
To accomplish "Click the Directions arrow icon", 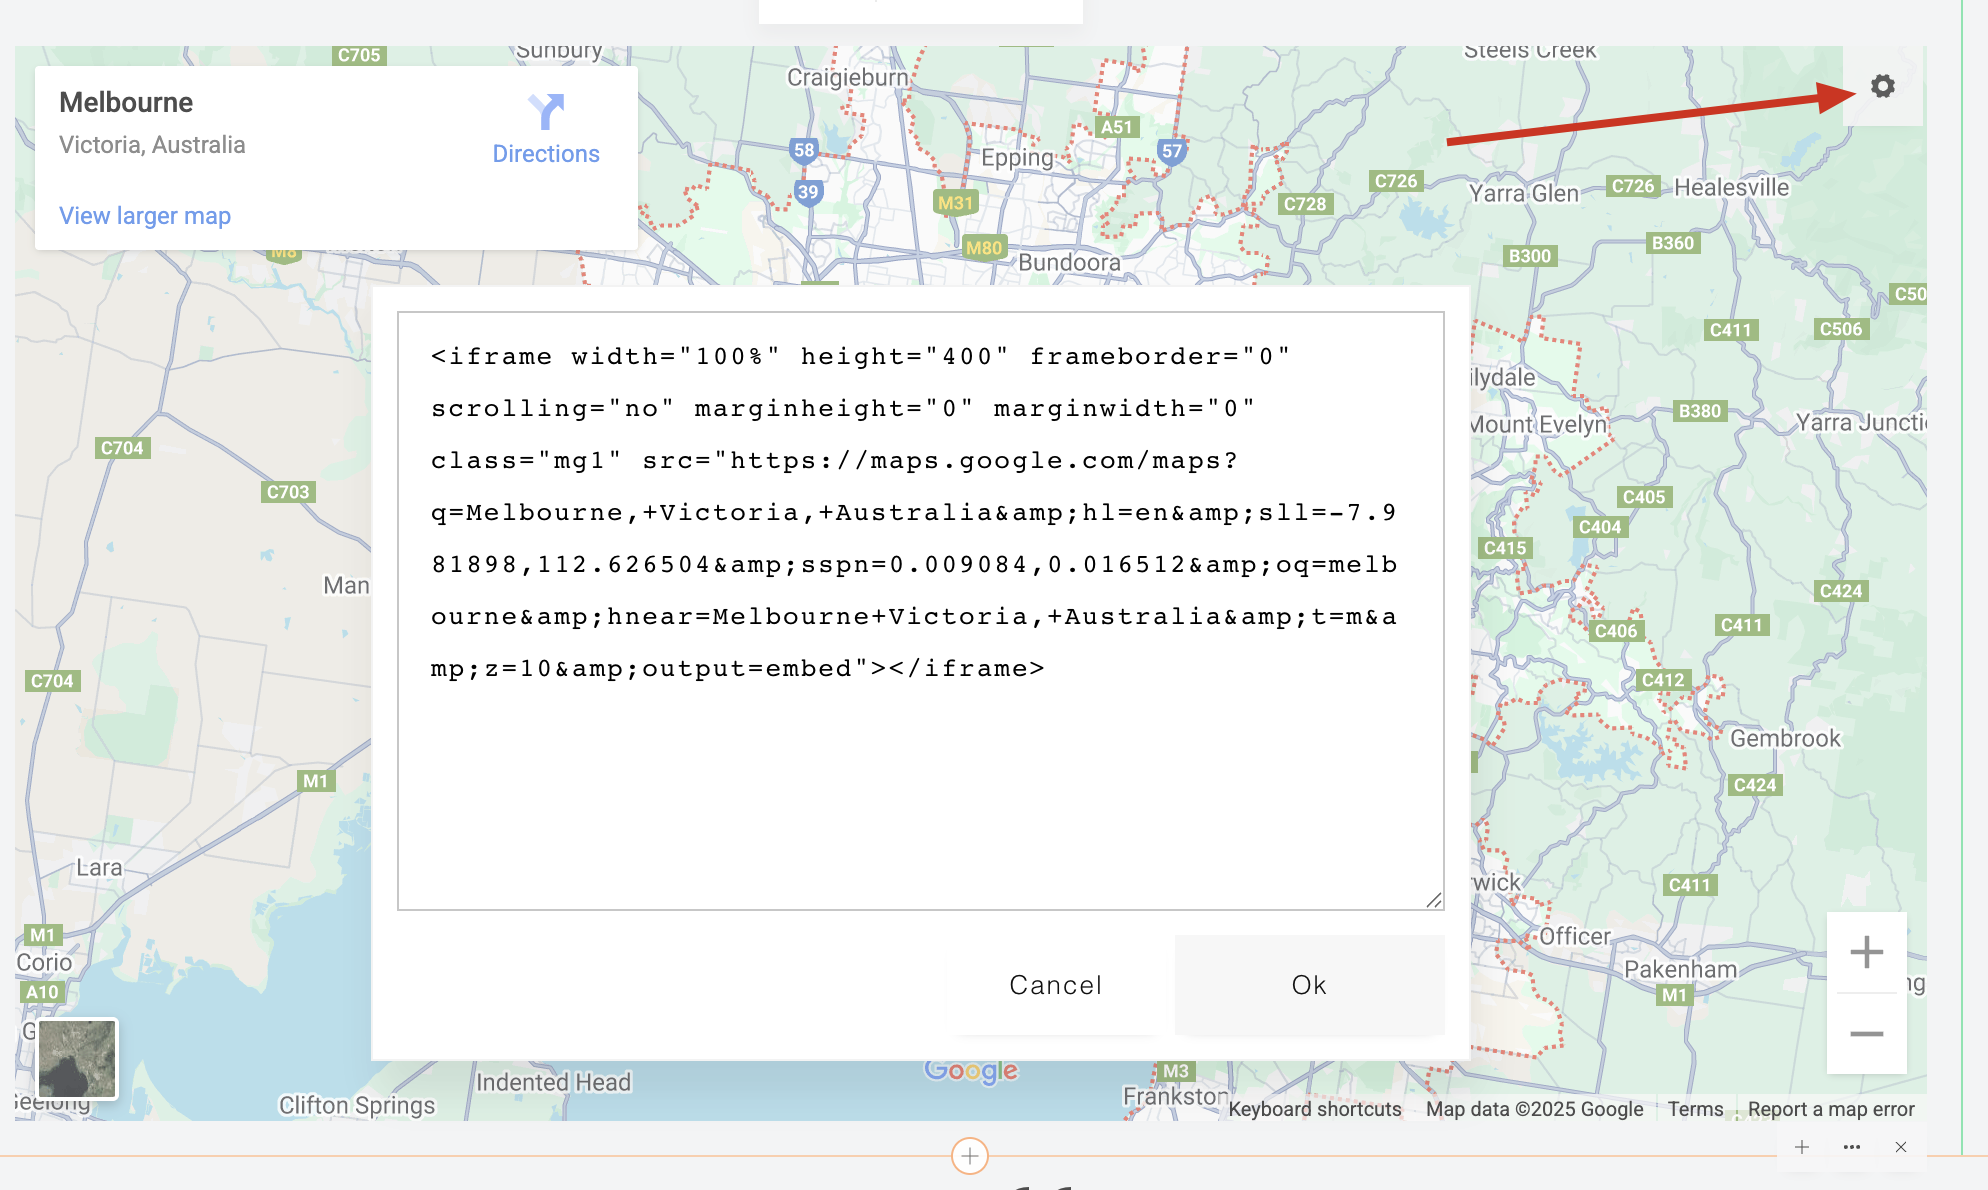I will click(546, 112).
